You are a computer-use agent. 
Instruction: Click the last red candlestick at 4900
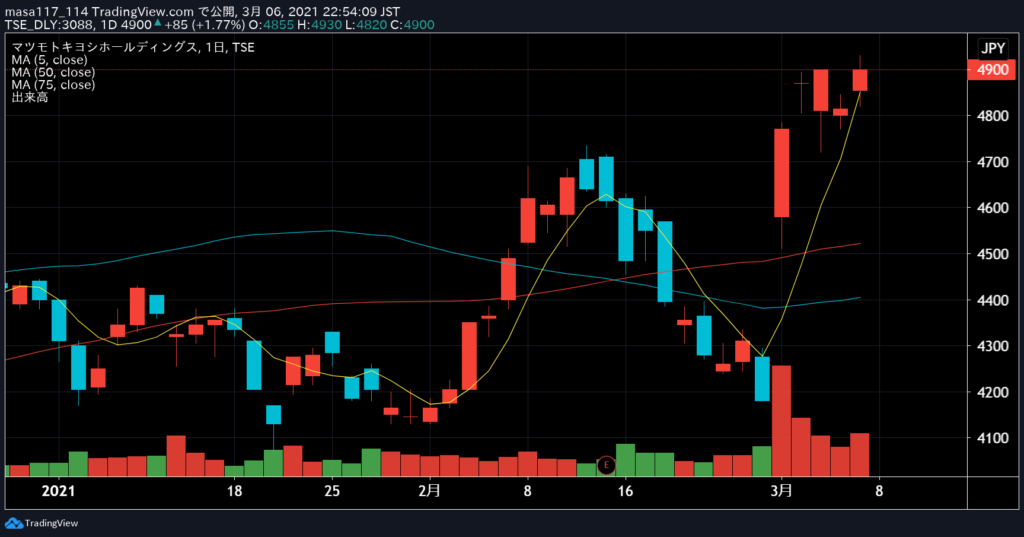[x=860, y=80]
